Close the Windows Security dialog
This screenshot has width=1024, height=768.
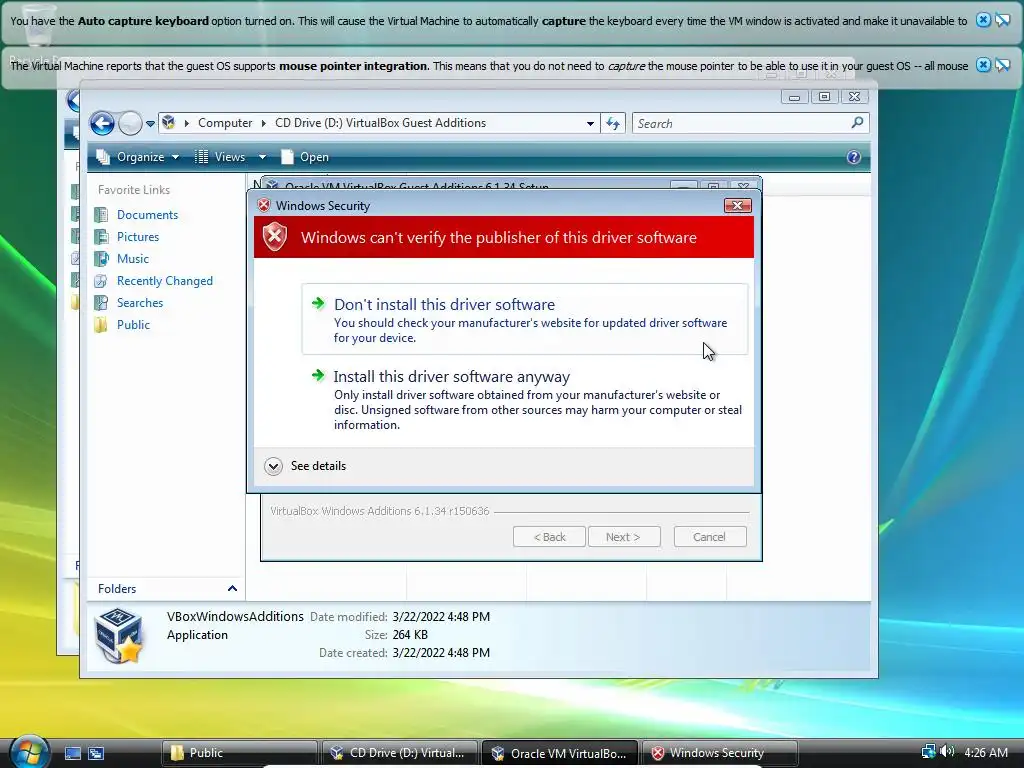[x=737, y=206]
